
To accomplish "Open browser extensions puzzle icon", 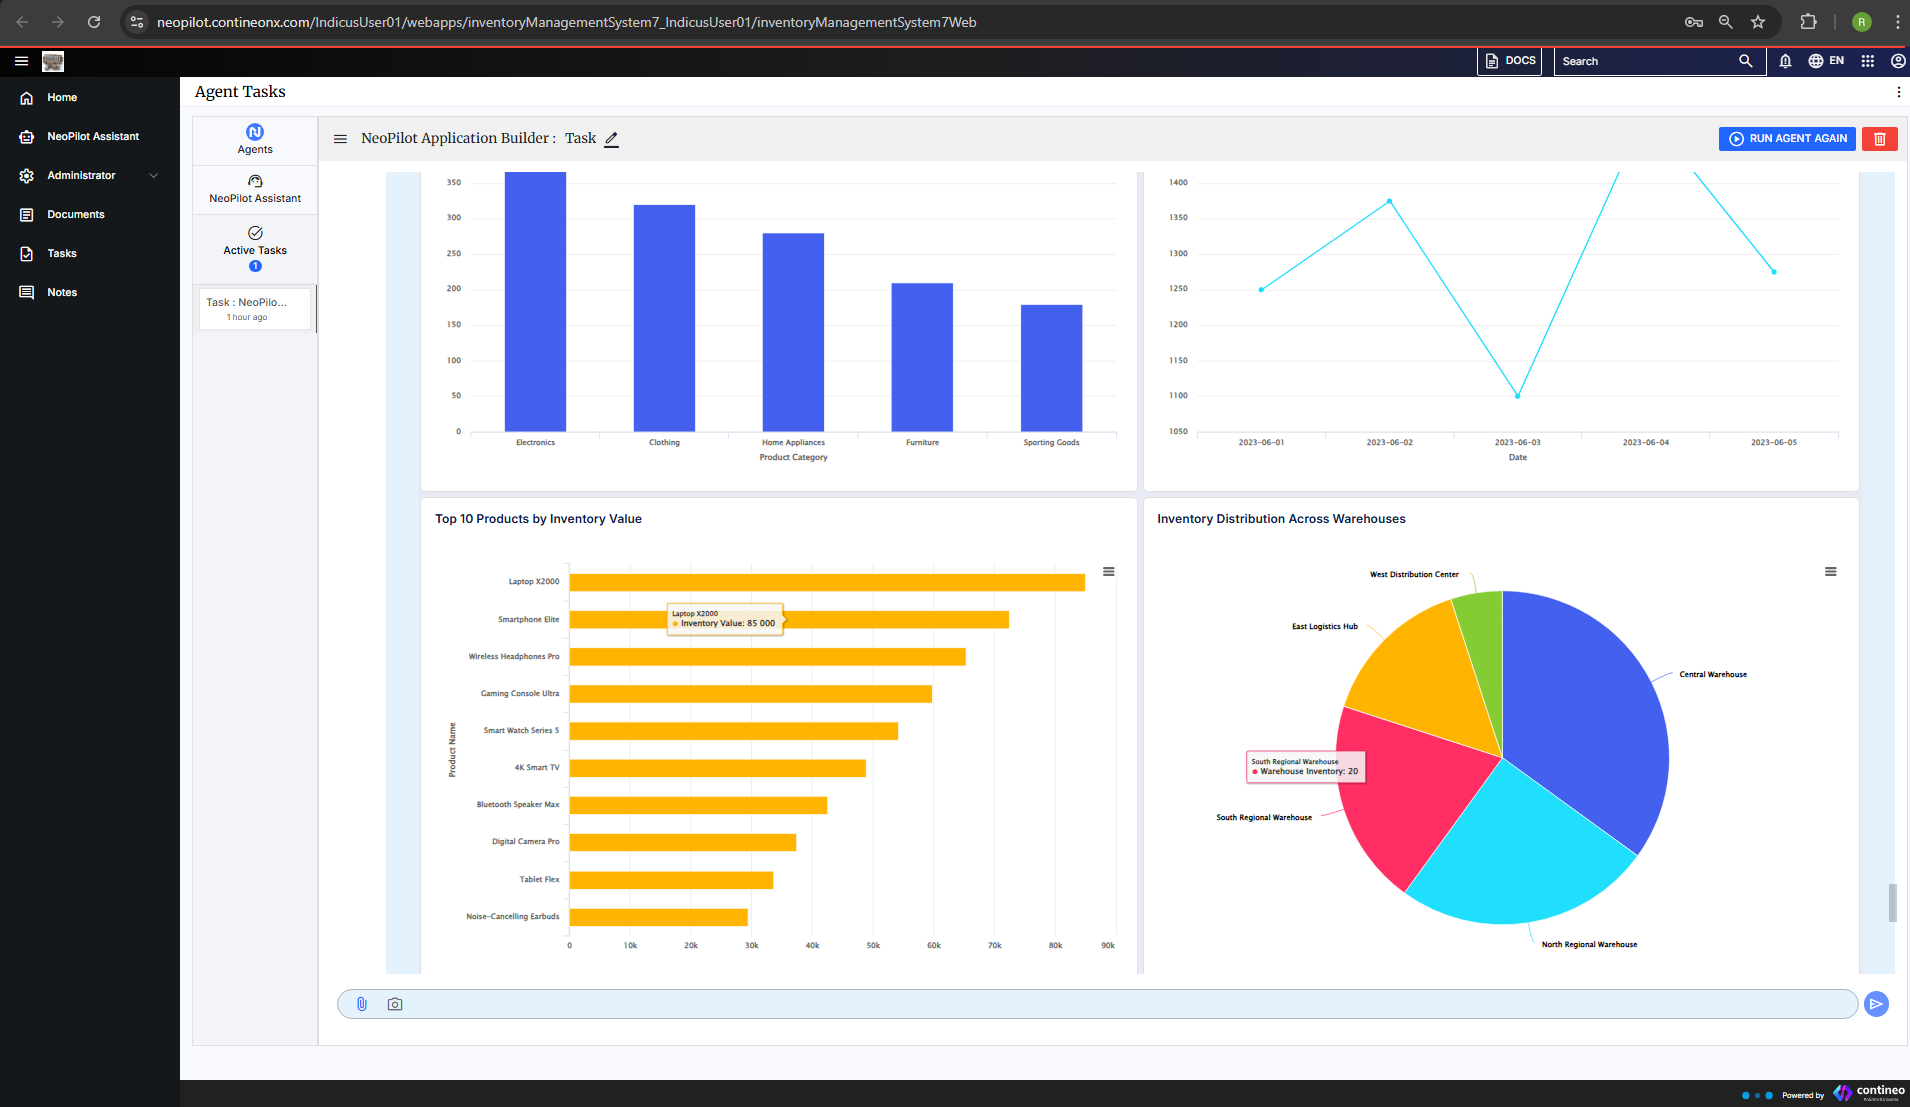I will point(1808,22).
